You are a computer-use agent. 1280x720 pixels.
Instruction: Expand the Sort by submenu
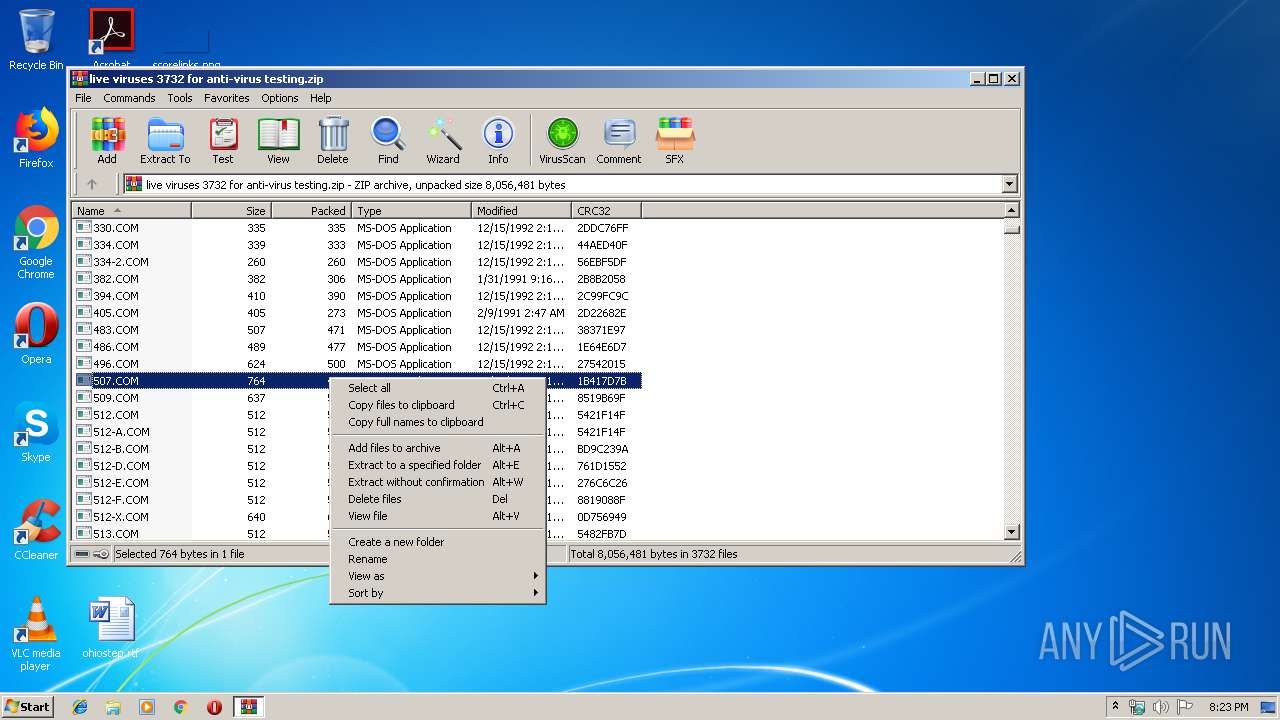(x=437, y=593)
